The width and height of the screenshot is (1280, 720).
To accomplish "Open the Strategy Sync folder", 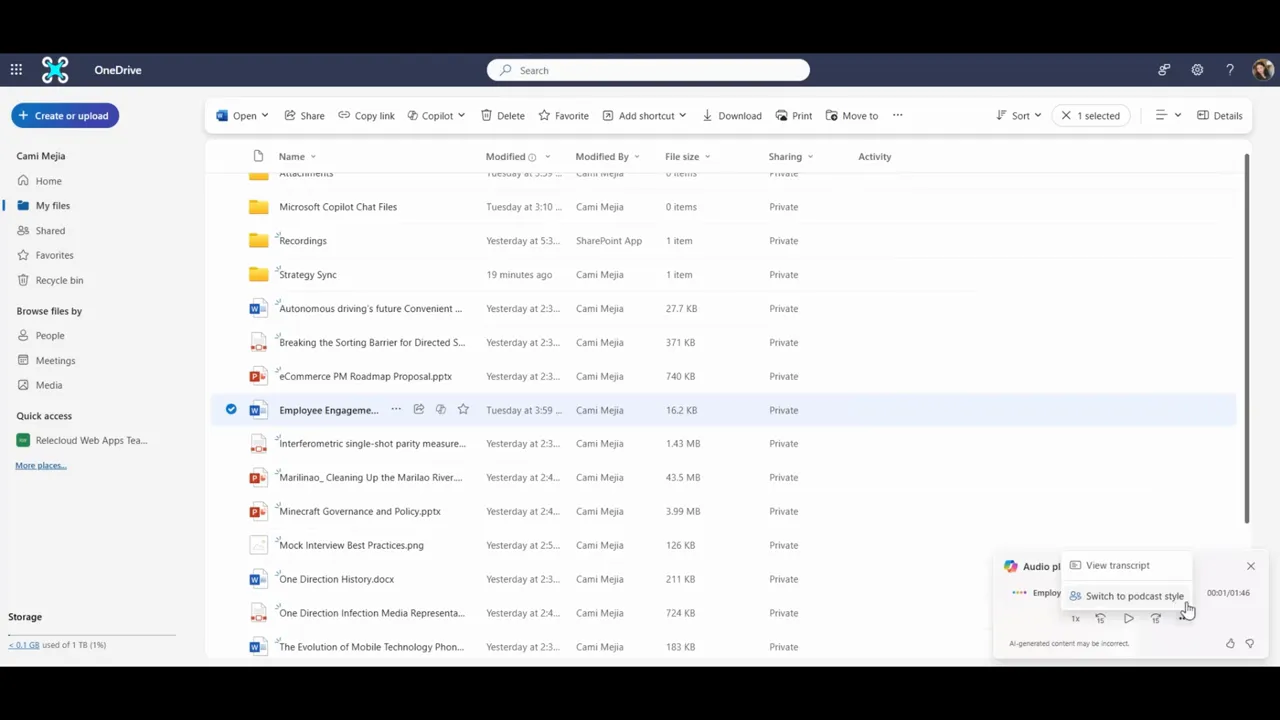I will pyautogui.click(x=307, y=275).
